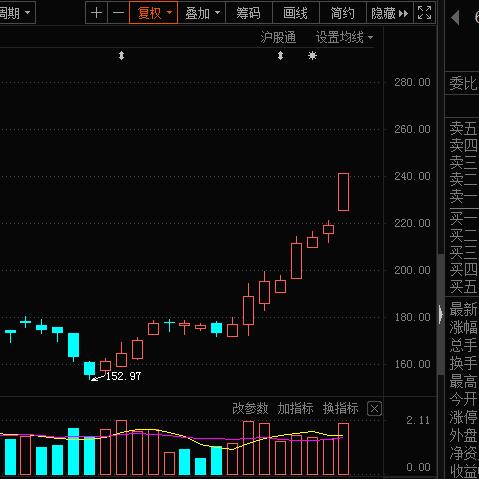This screenshot has width=479, height=479.
Task: Close the volume indicator panel
Action: 374,409
